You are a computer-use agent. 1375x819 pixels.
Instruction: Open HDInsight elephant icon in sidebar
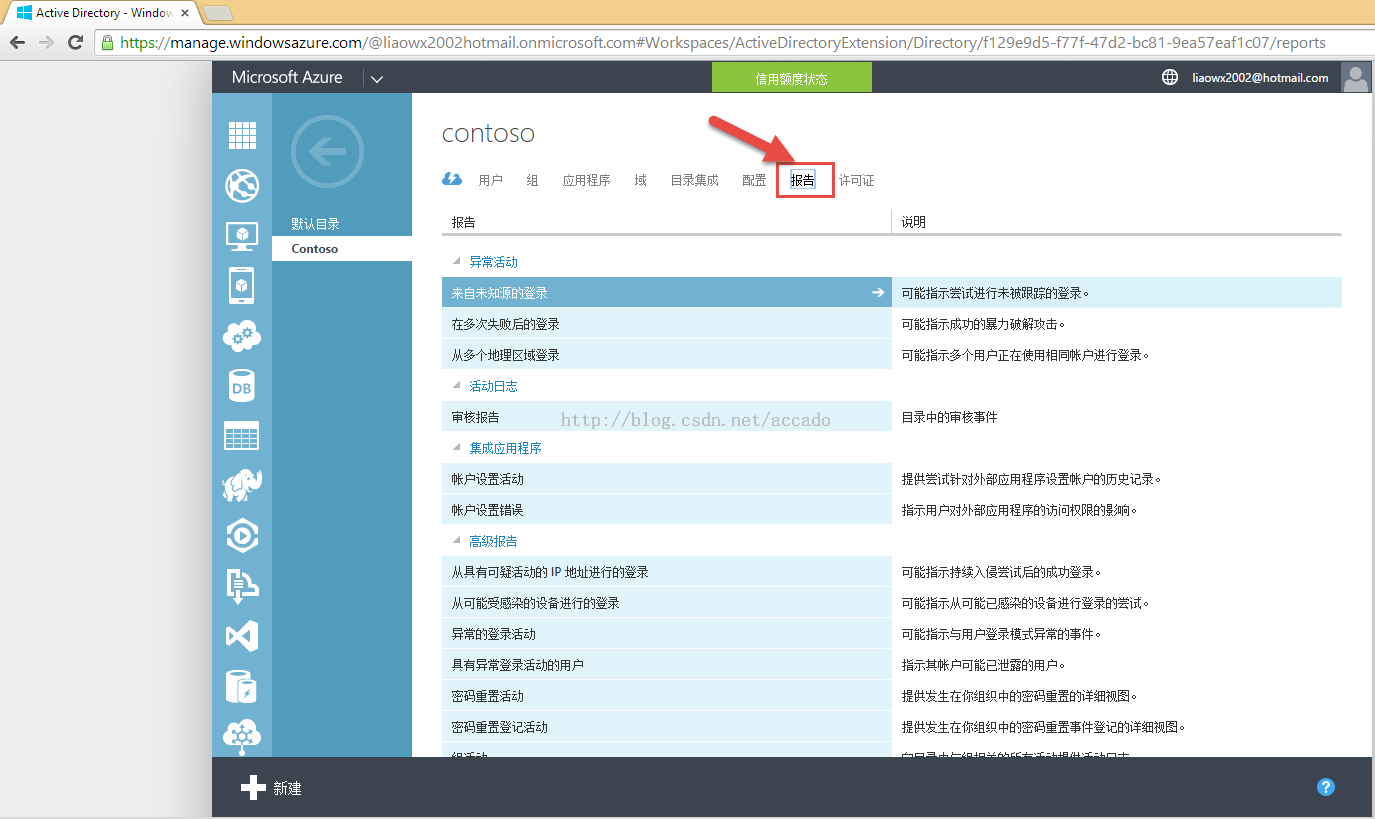point(242,486)
